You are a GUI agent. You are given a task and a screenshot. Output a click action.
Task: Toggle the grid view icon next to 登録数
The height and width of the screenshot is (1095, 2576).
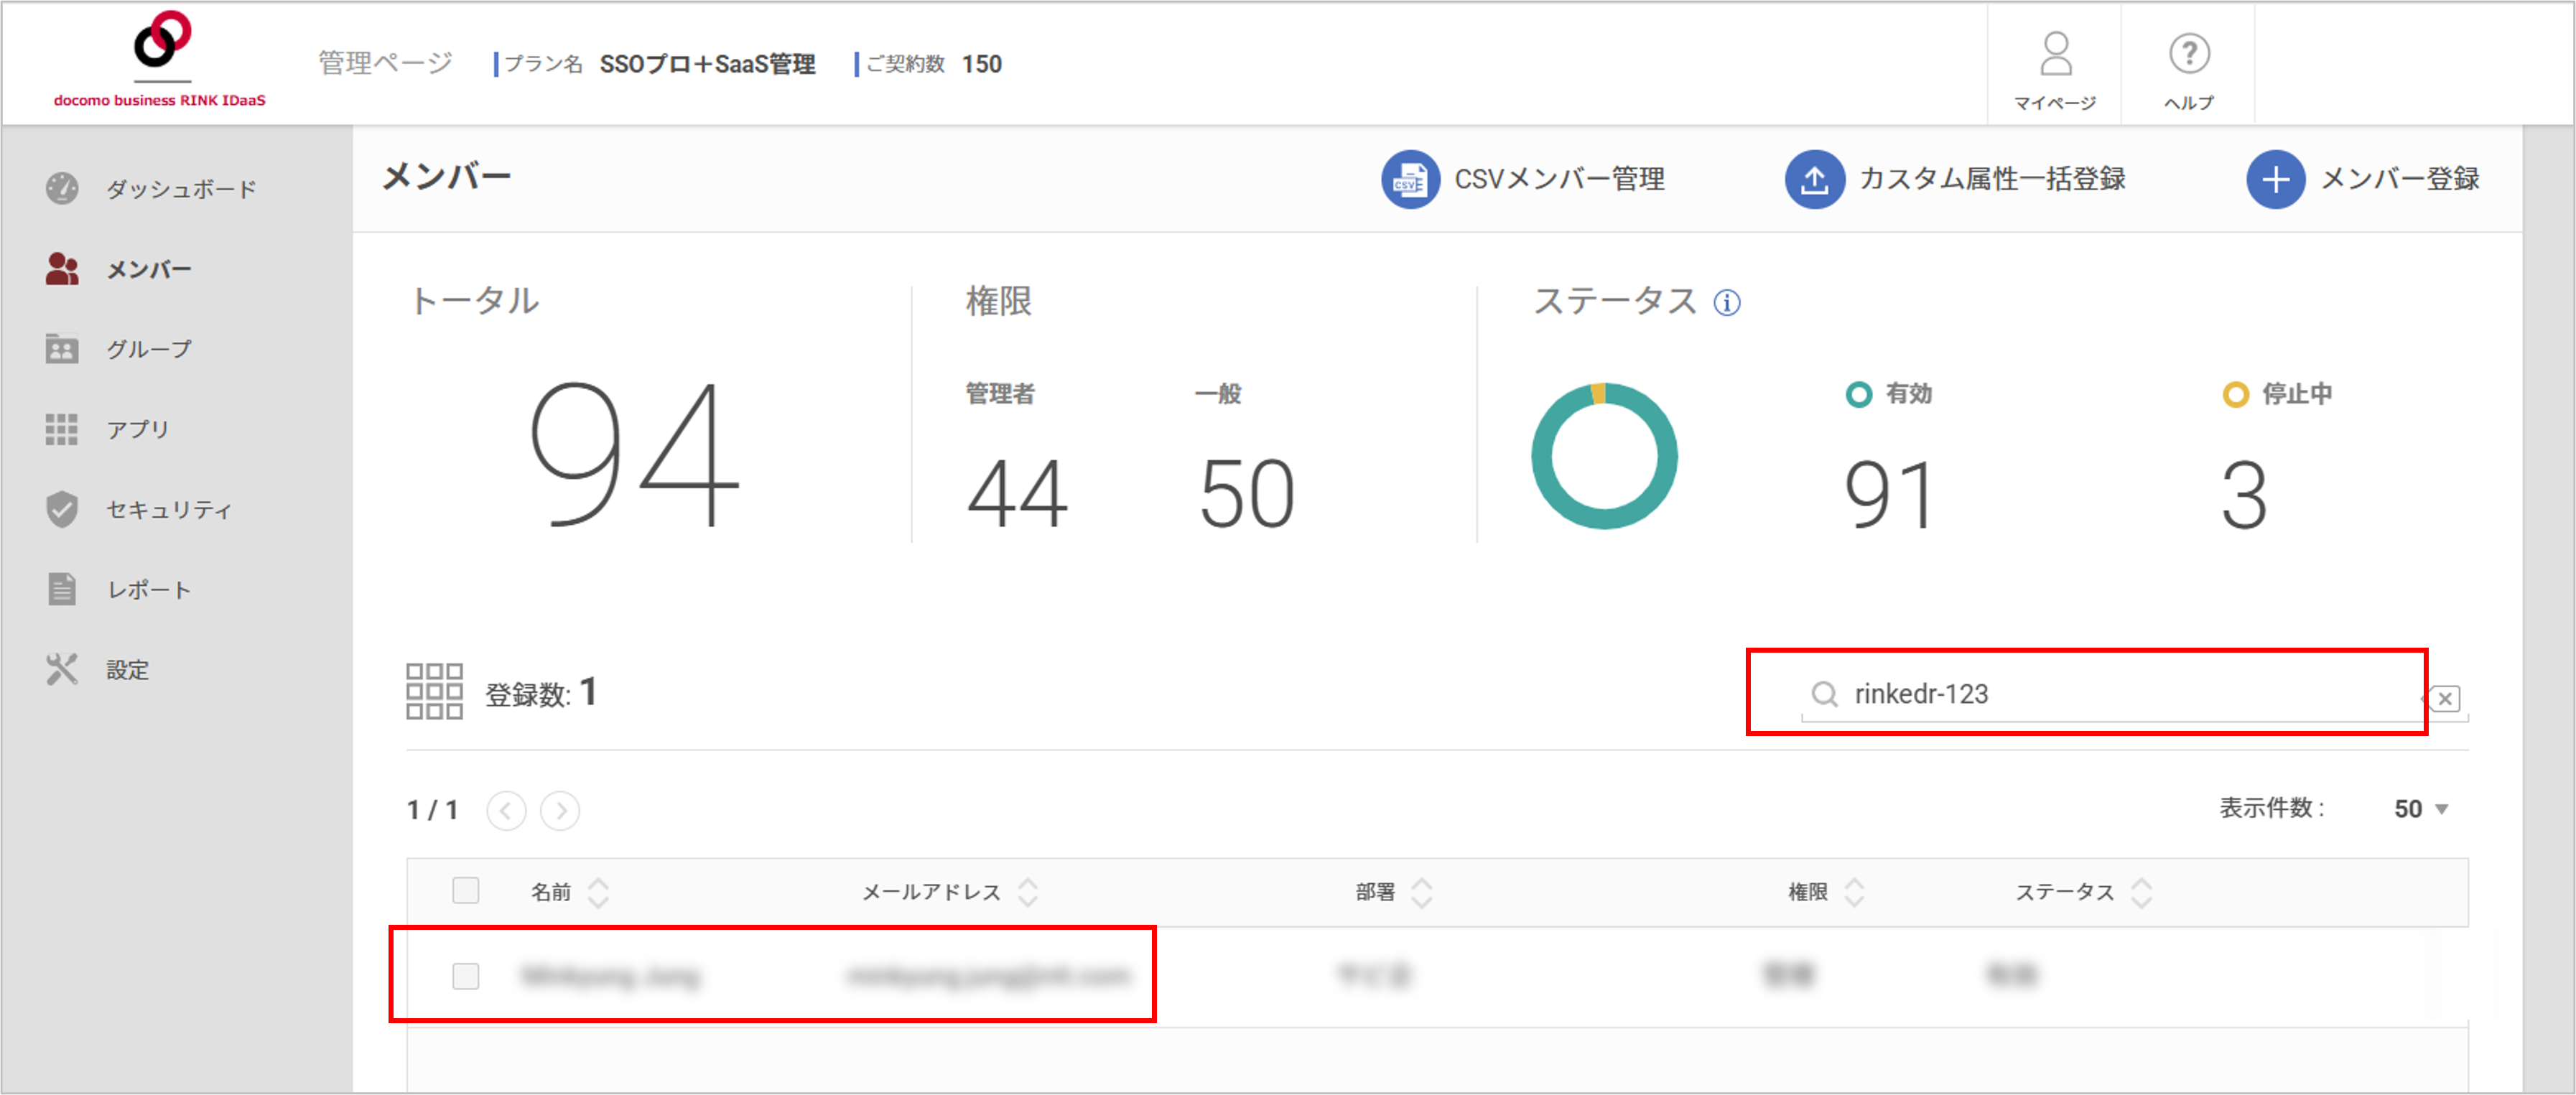435,690
